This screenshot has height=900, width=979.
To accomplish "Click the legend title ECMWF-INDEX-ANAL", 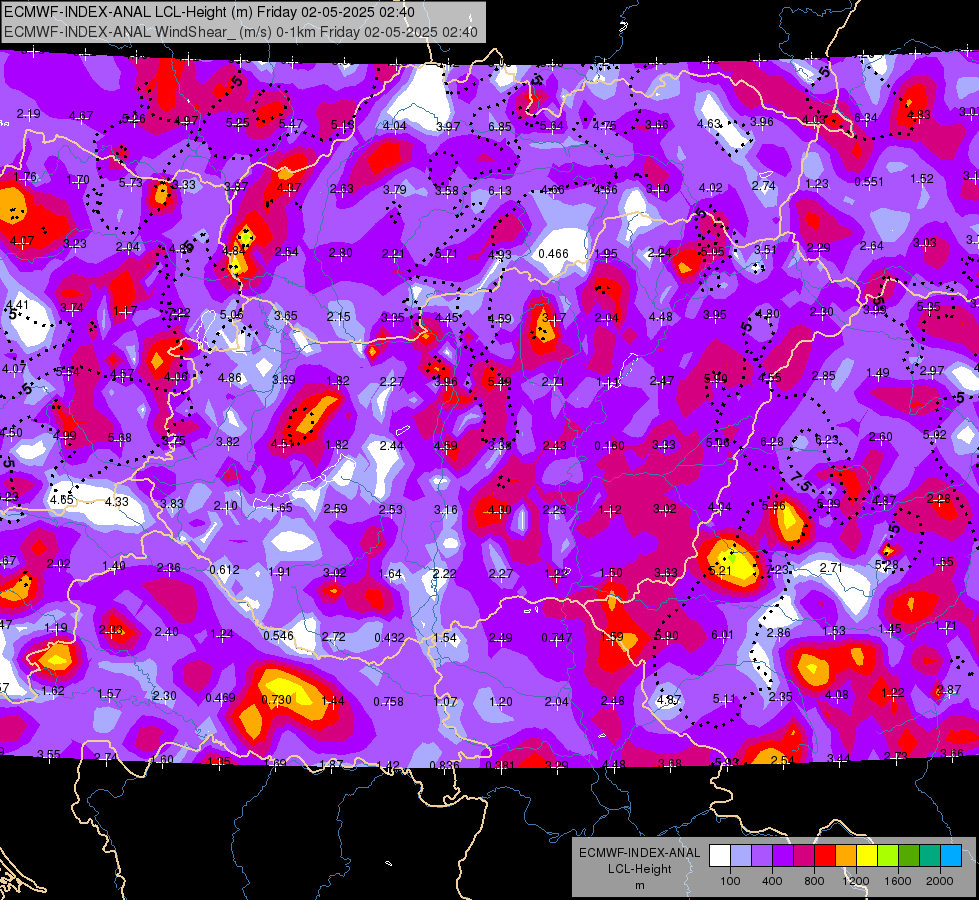I will [x=639, y=853].
